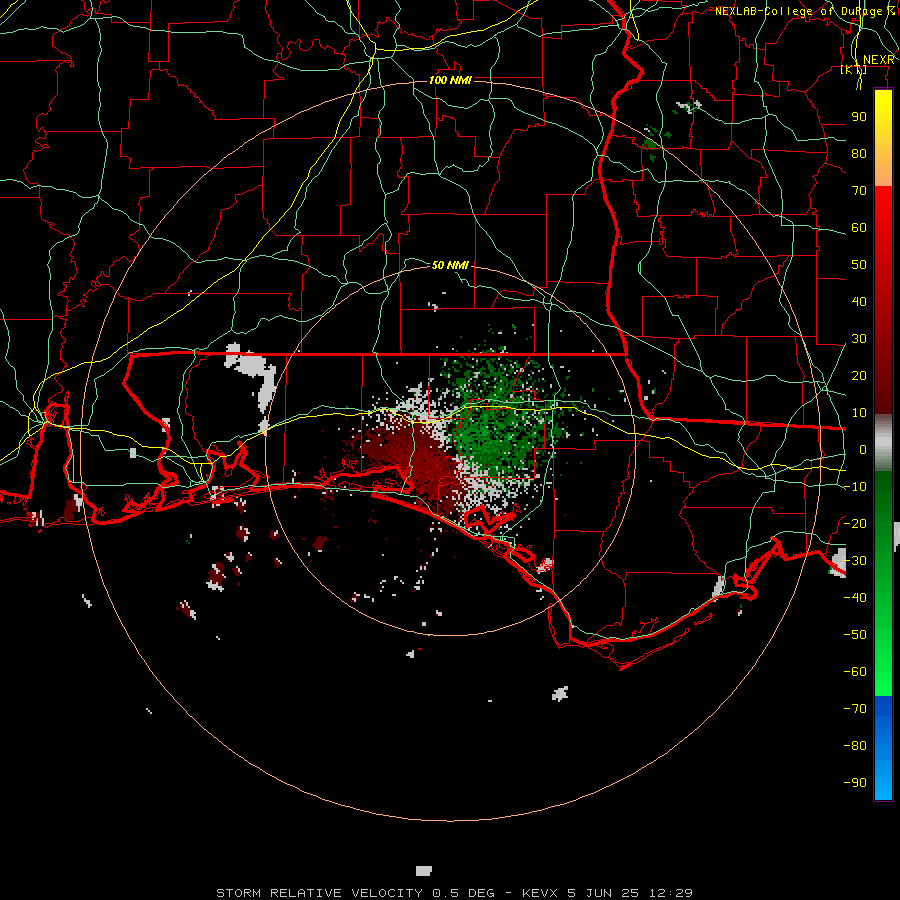The image size is (900, 900).
Task: Click the NEXLAB-College of DuPage credit text
Action: pyautogui.click(x=804, y=11)
